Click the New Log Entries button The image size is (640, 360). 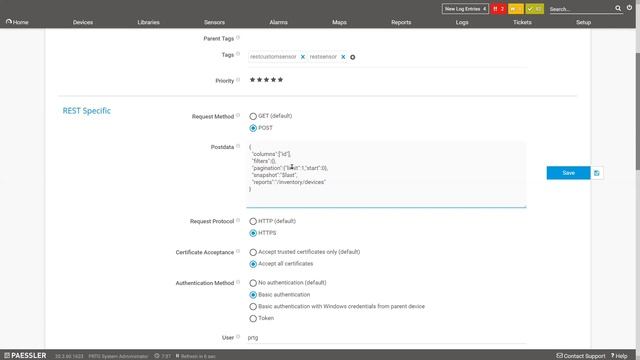click(465, 9)
